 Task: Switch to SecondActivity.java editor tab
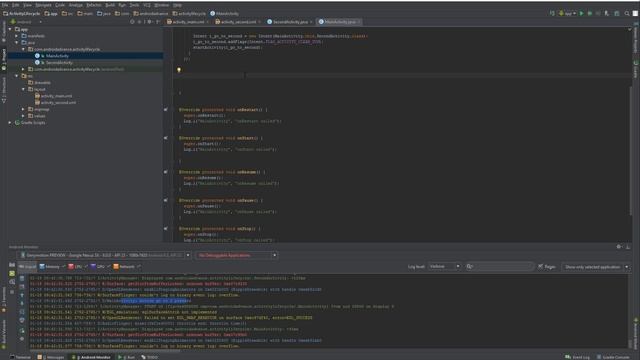point(289,22)
